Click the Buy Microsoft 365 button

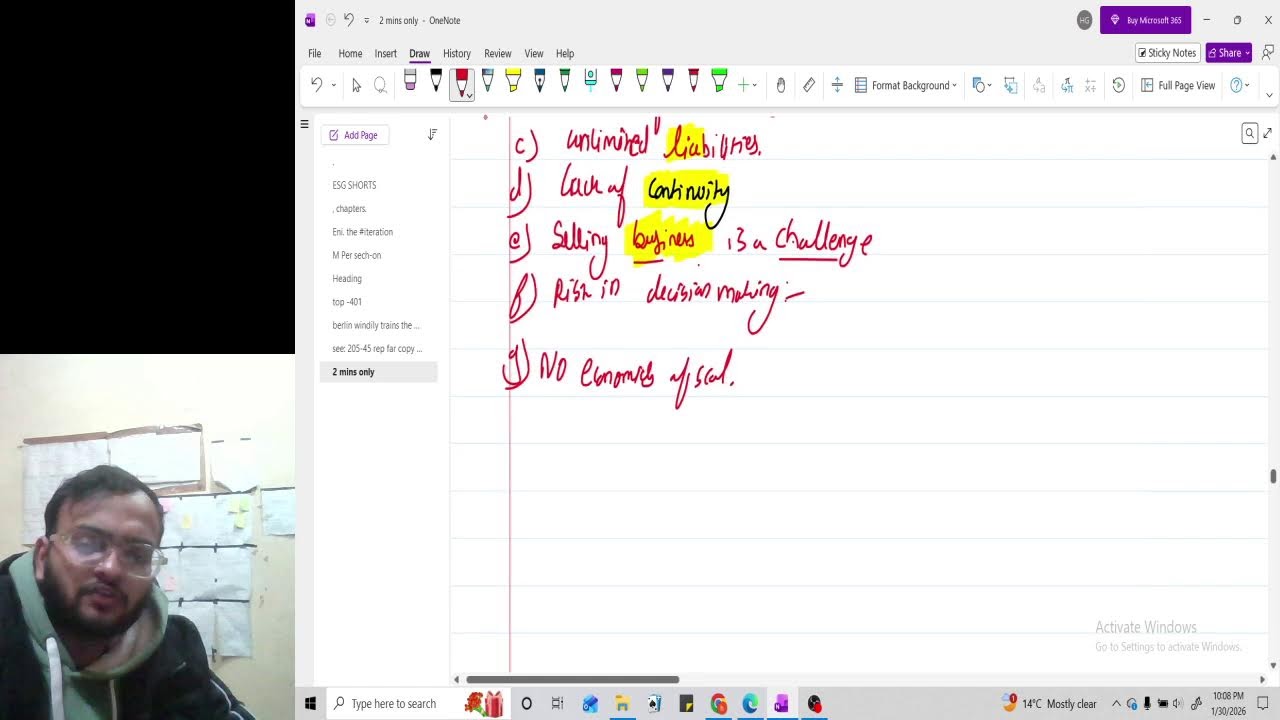(x=1145, y=20)
